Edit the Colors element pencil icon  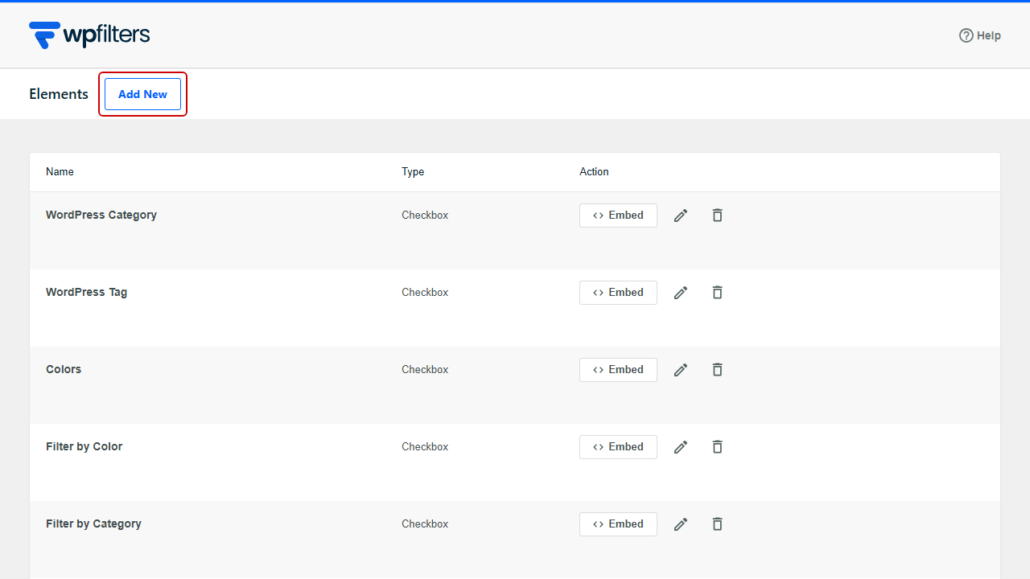click(x=681, y=370)
